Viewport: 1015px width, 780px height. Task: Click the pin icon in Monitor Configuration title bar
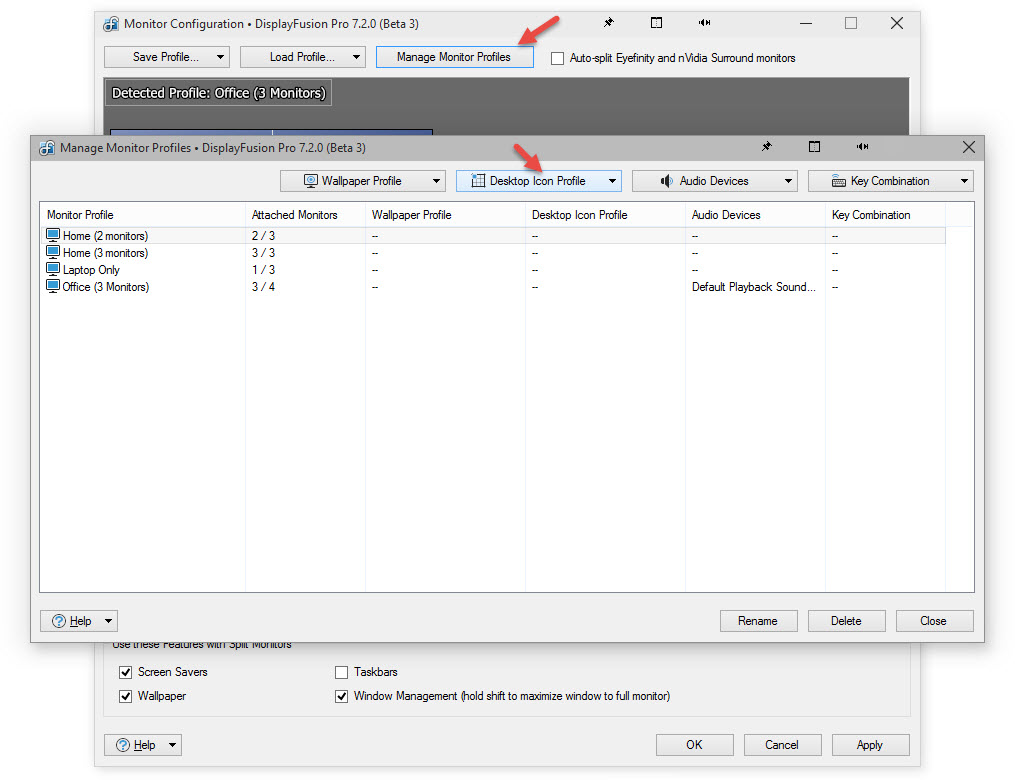tap(608, 23)
